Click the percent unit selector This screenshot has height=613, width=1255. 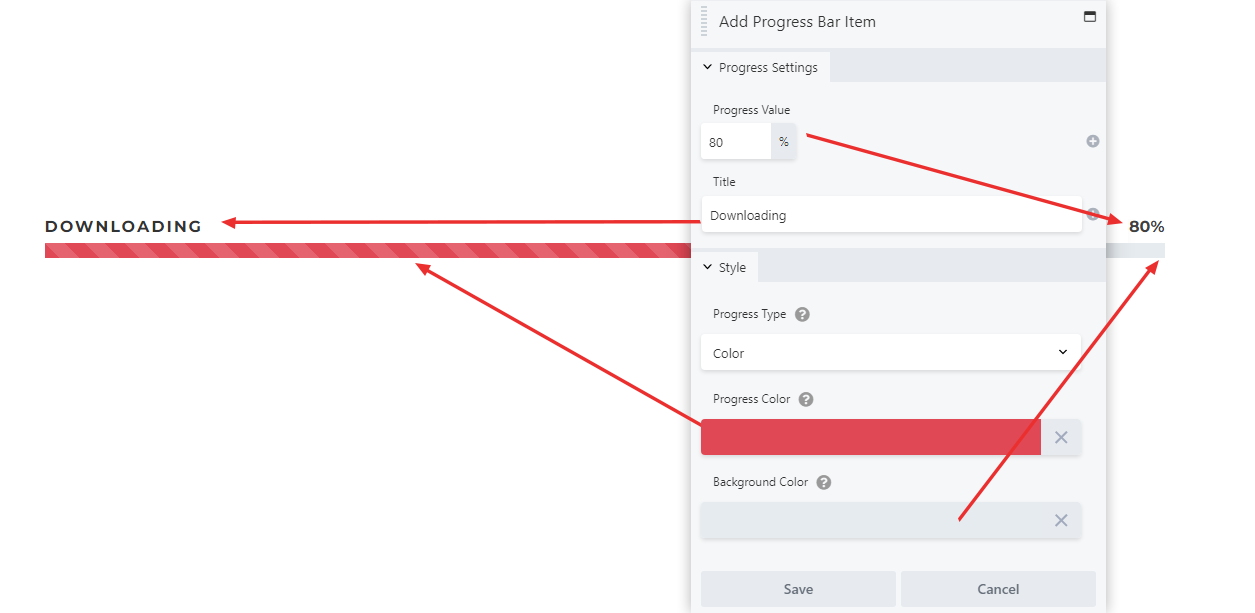(x=784, y=142)
